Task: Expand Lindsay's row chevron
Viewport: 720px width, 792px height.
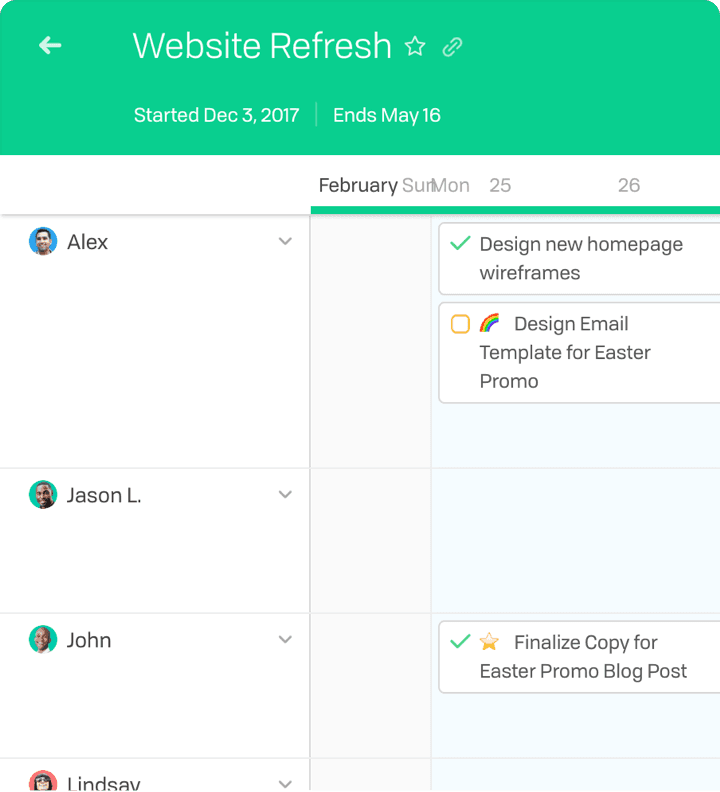Action: (x=285, y=784)
